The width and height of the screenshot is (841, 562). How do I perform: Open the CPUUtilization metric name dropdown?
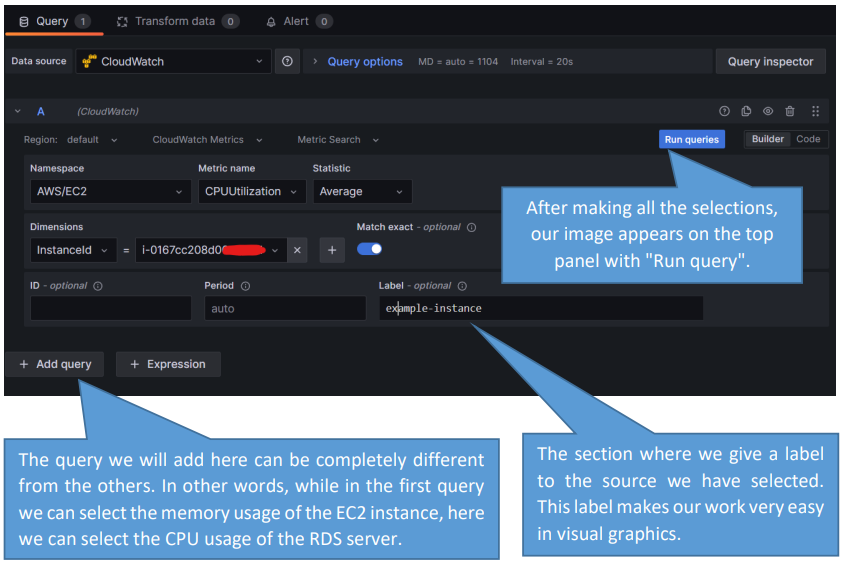coord(252,191)
